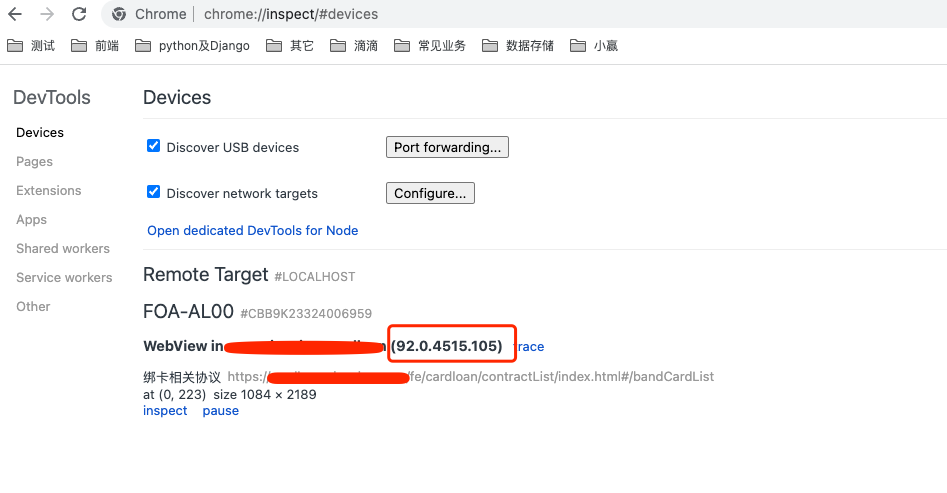Switch to Service workers section
Viewport: 947px width, 493px height.
pyautogui.click(x=64, y=277)
